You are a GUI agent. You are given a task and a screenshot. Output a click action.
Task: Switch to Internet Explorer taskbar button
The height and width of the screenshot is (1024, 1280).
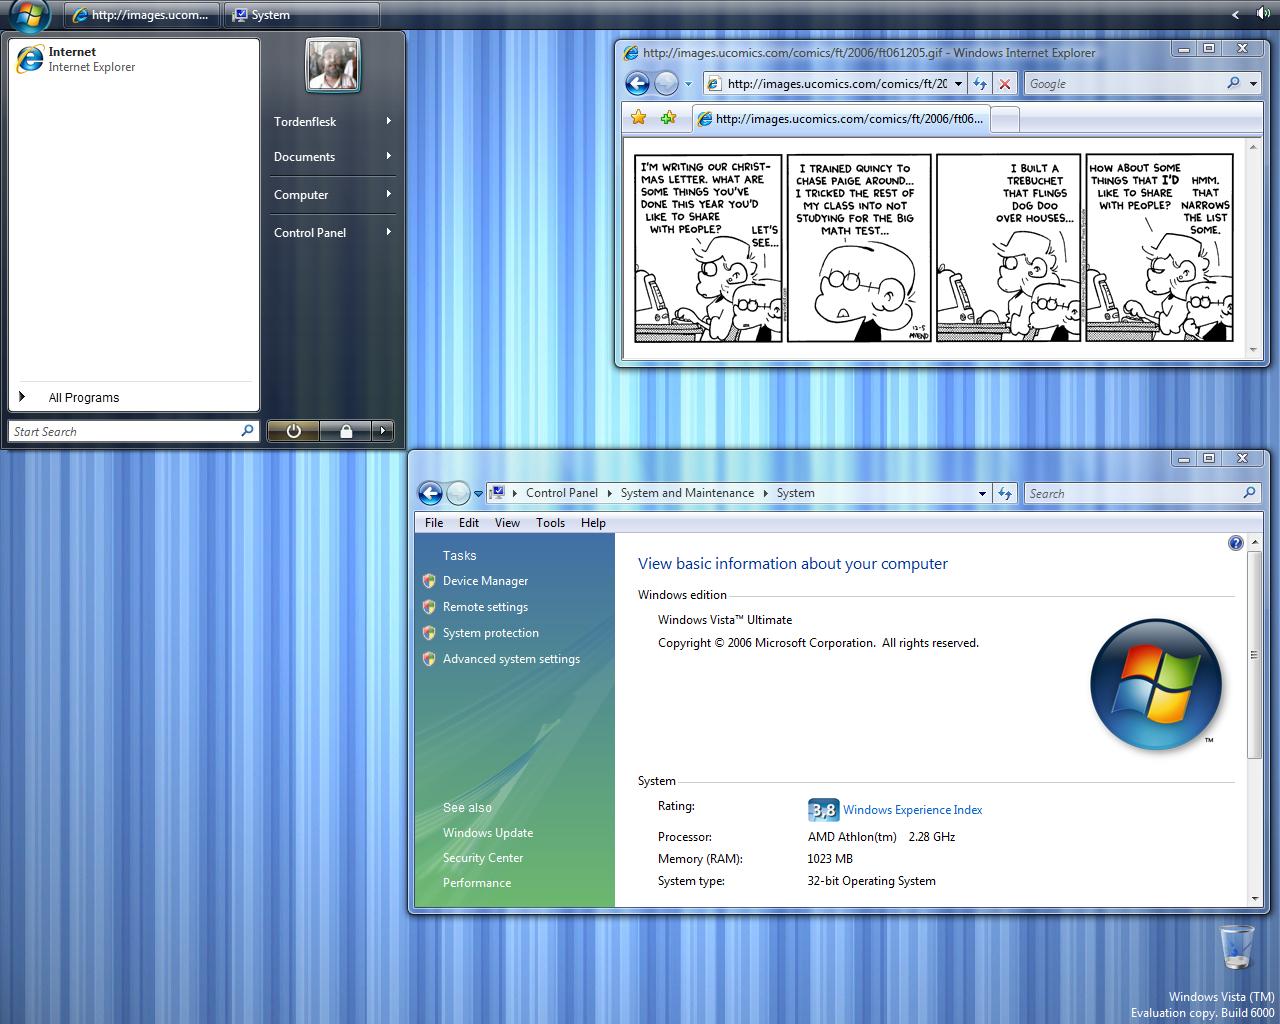point(141,15)
